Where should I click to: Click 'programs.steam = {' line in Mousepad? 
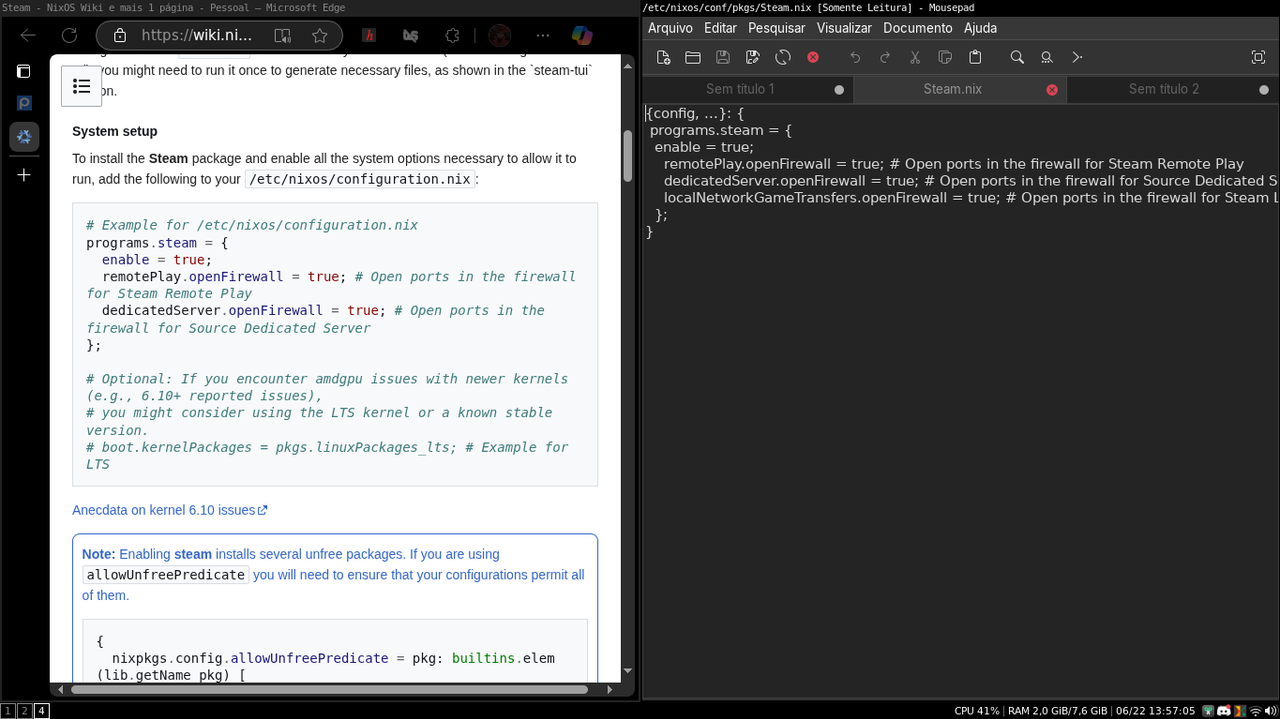pyautogui.click(x=720, y=130)
